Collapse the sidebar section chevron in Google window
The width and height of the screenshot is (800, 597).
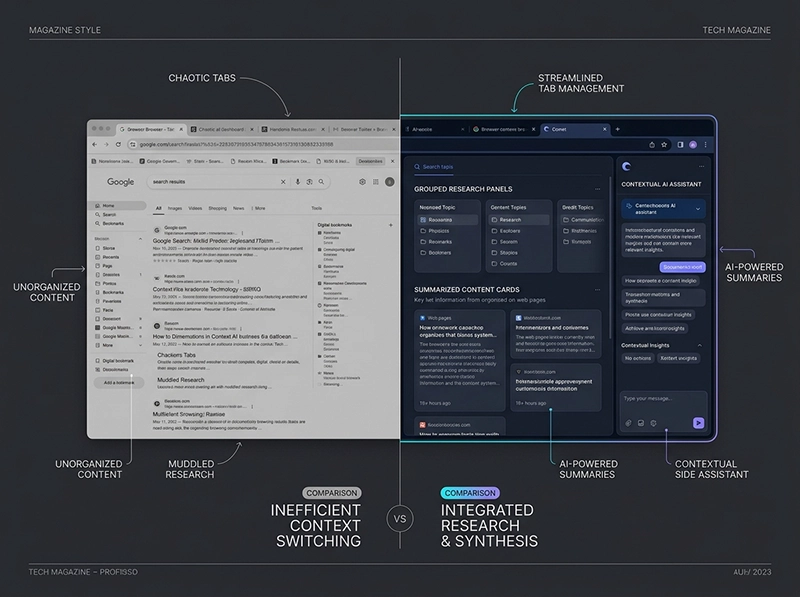pyautogui.click(x=140, y=239)
